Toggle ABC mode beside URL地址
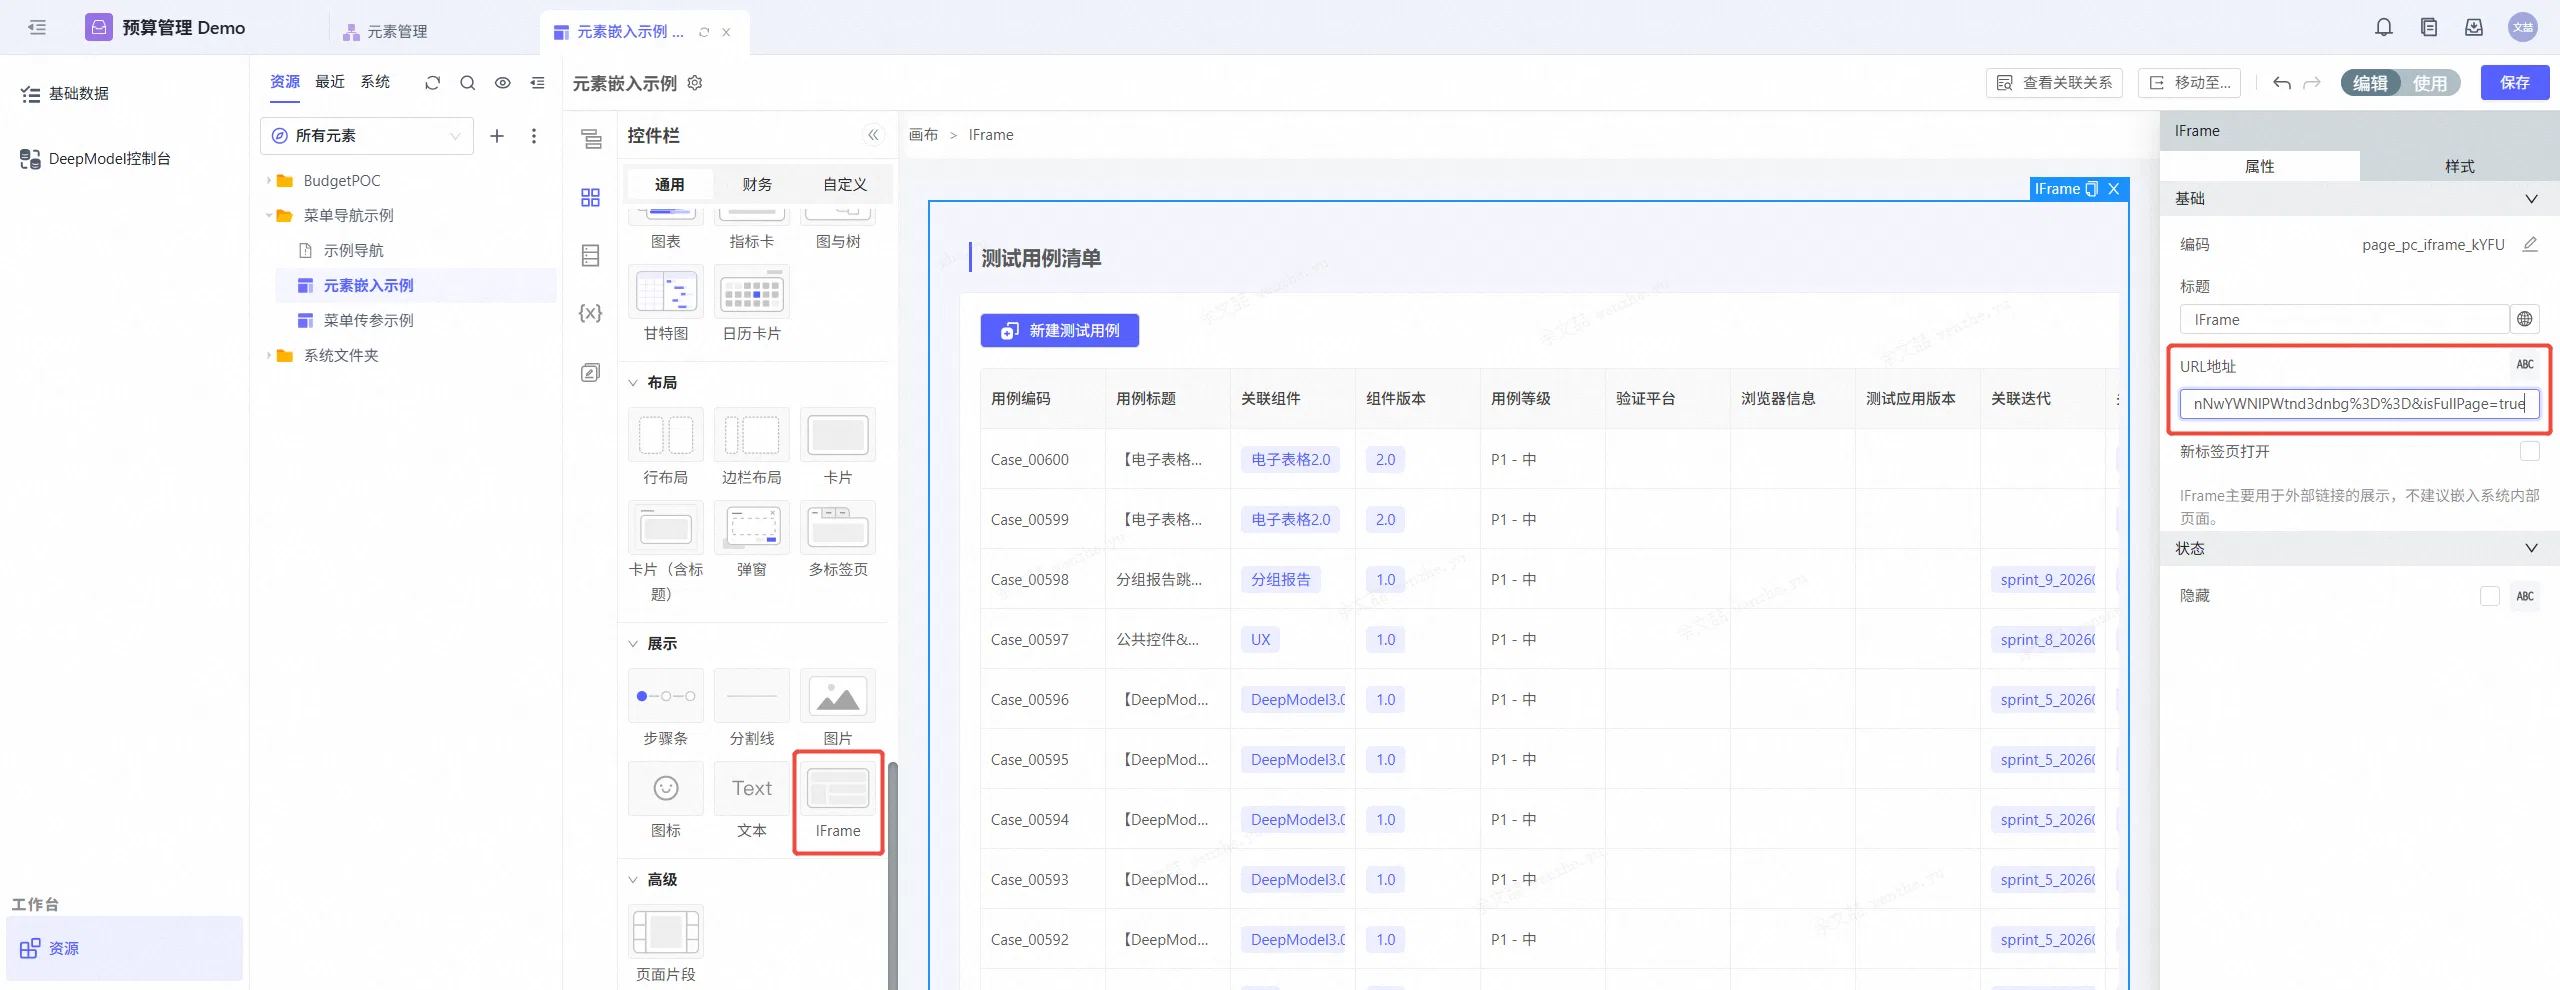2560x990 pixels. click(2525, 365)
